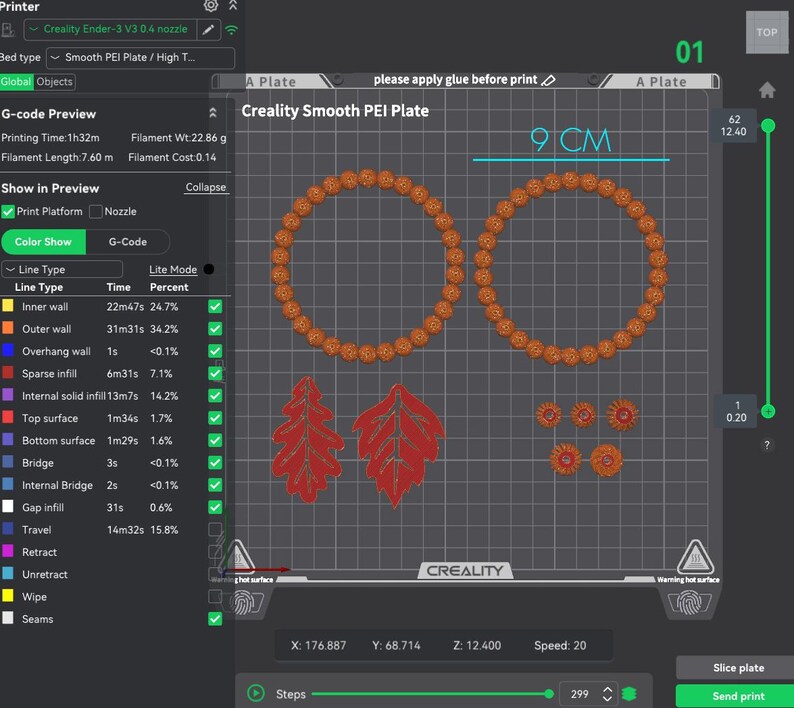Play the G-code steps animation
Viewport: 794px width, 708px height.
click(x=256, y=693)
